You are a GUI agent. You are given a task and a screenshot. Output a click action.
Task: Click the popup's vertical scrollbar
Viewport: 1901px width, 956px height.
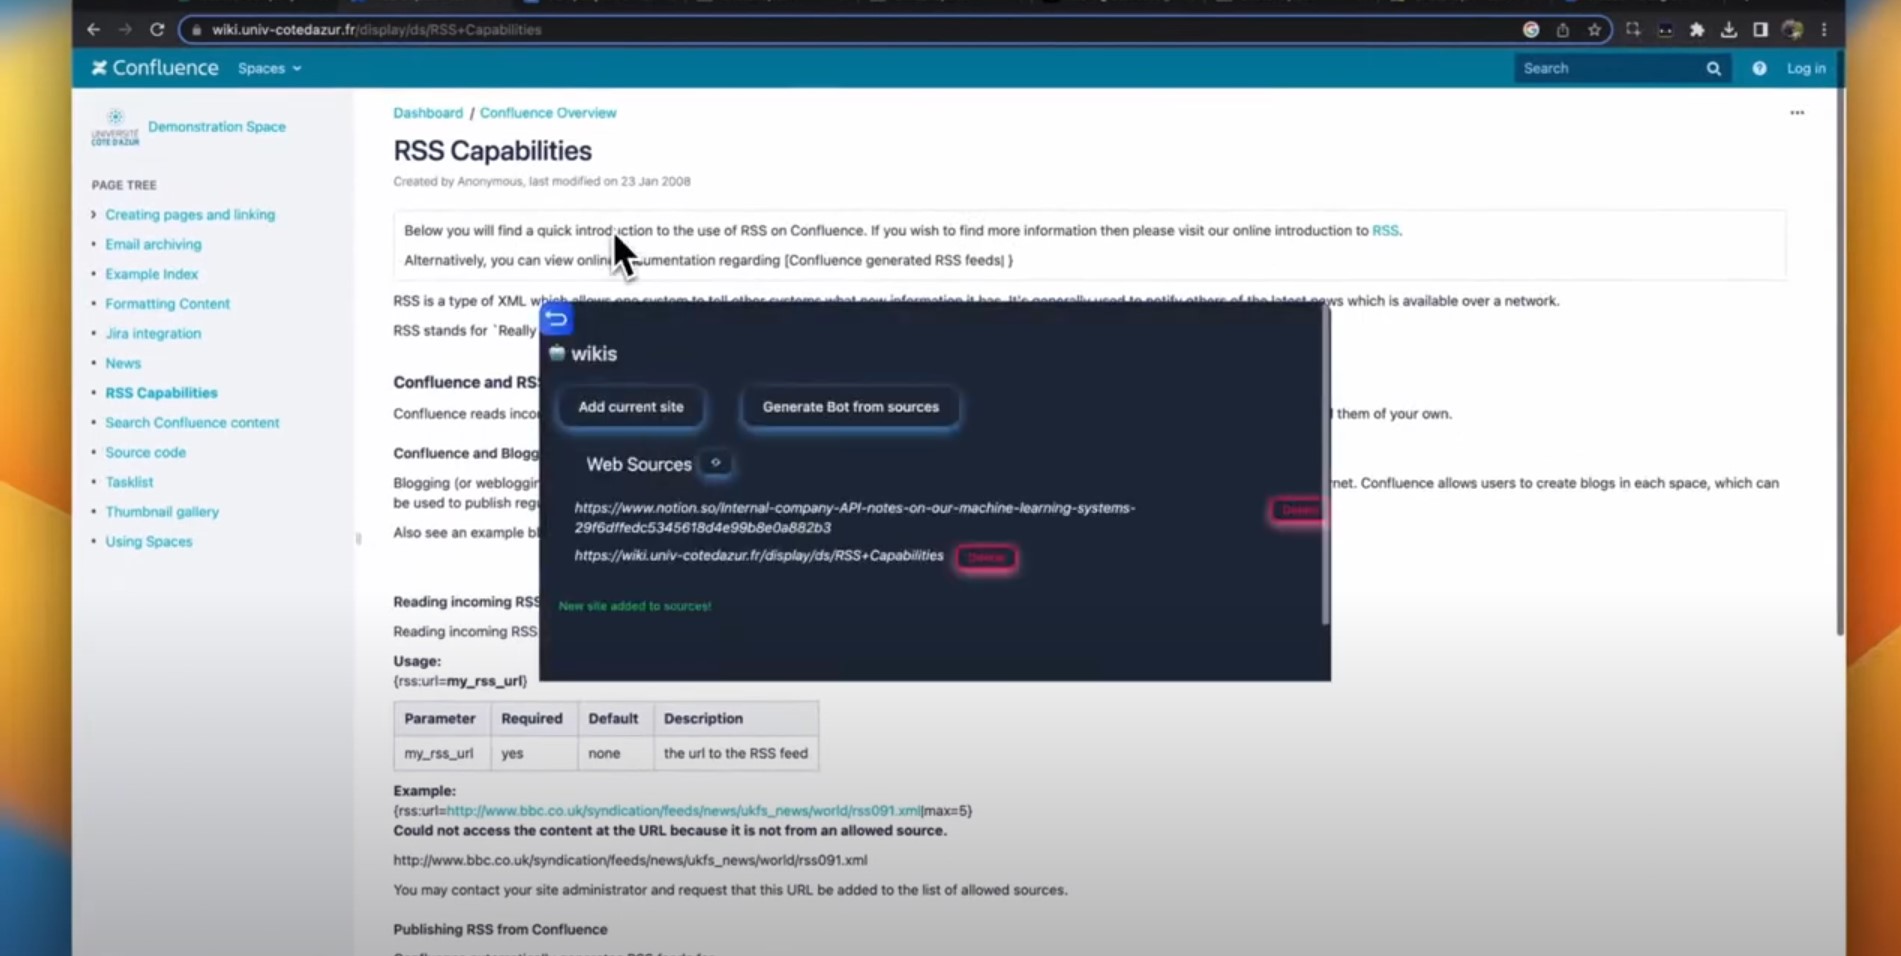tap(1325, 465)
